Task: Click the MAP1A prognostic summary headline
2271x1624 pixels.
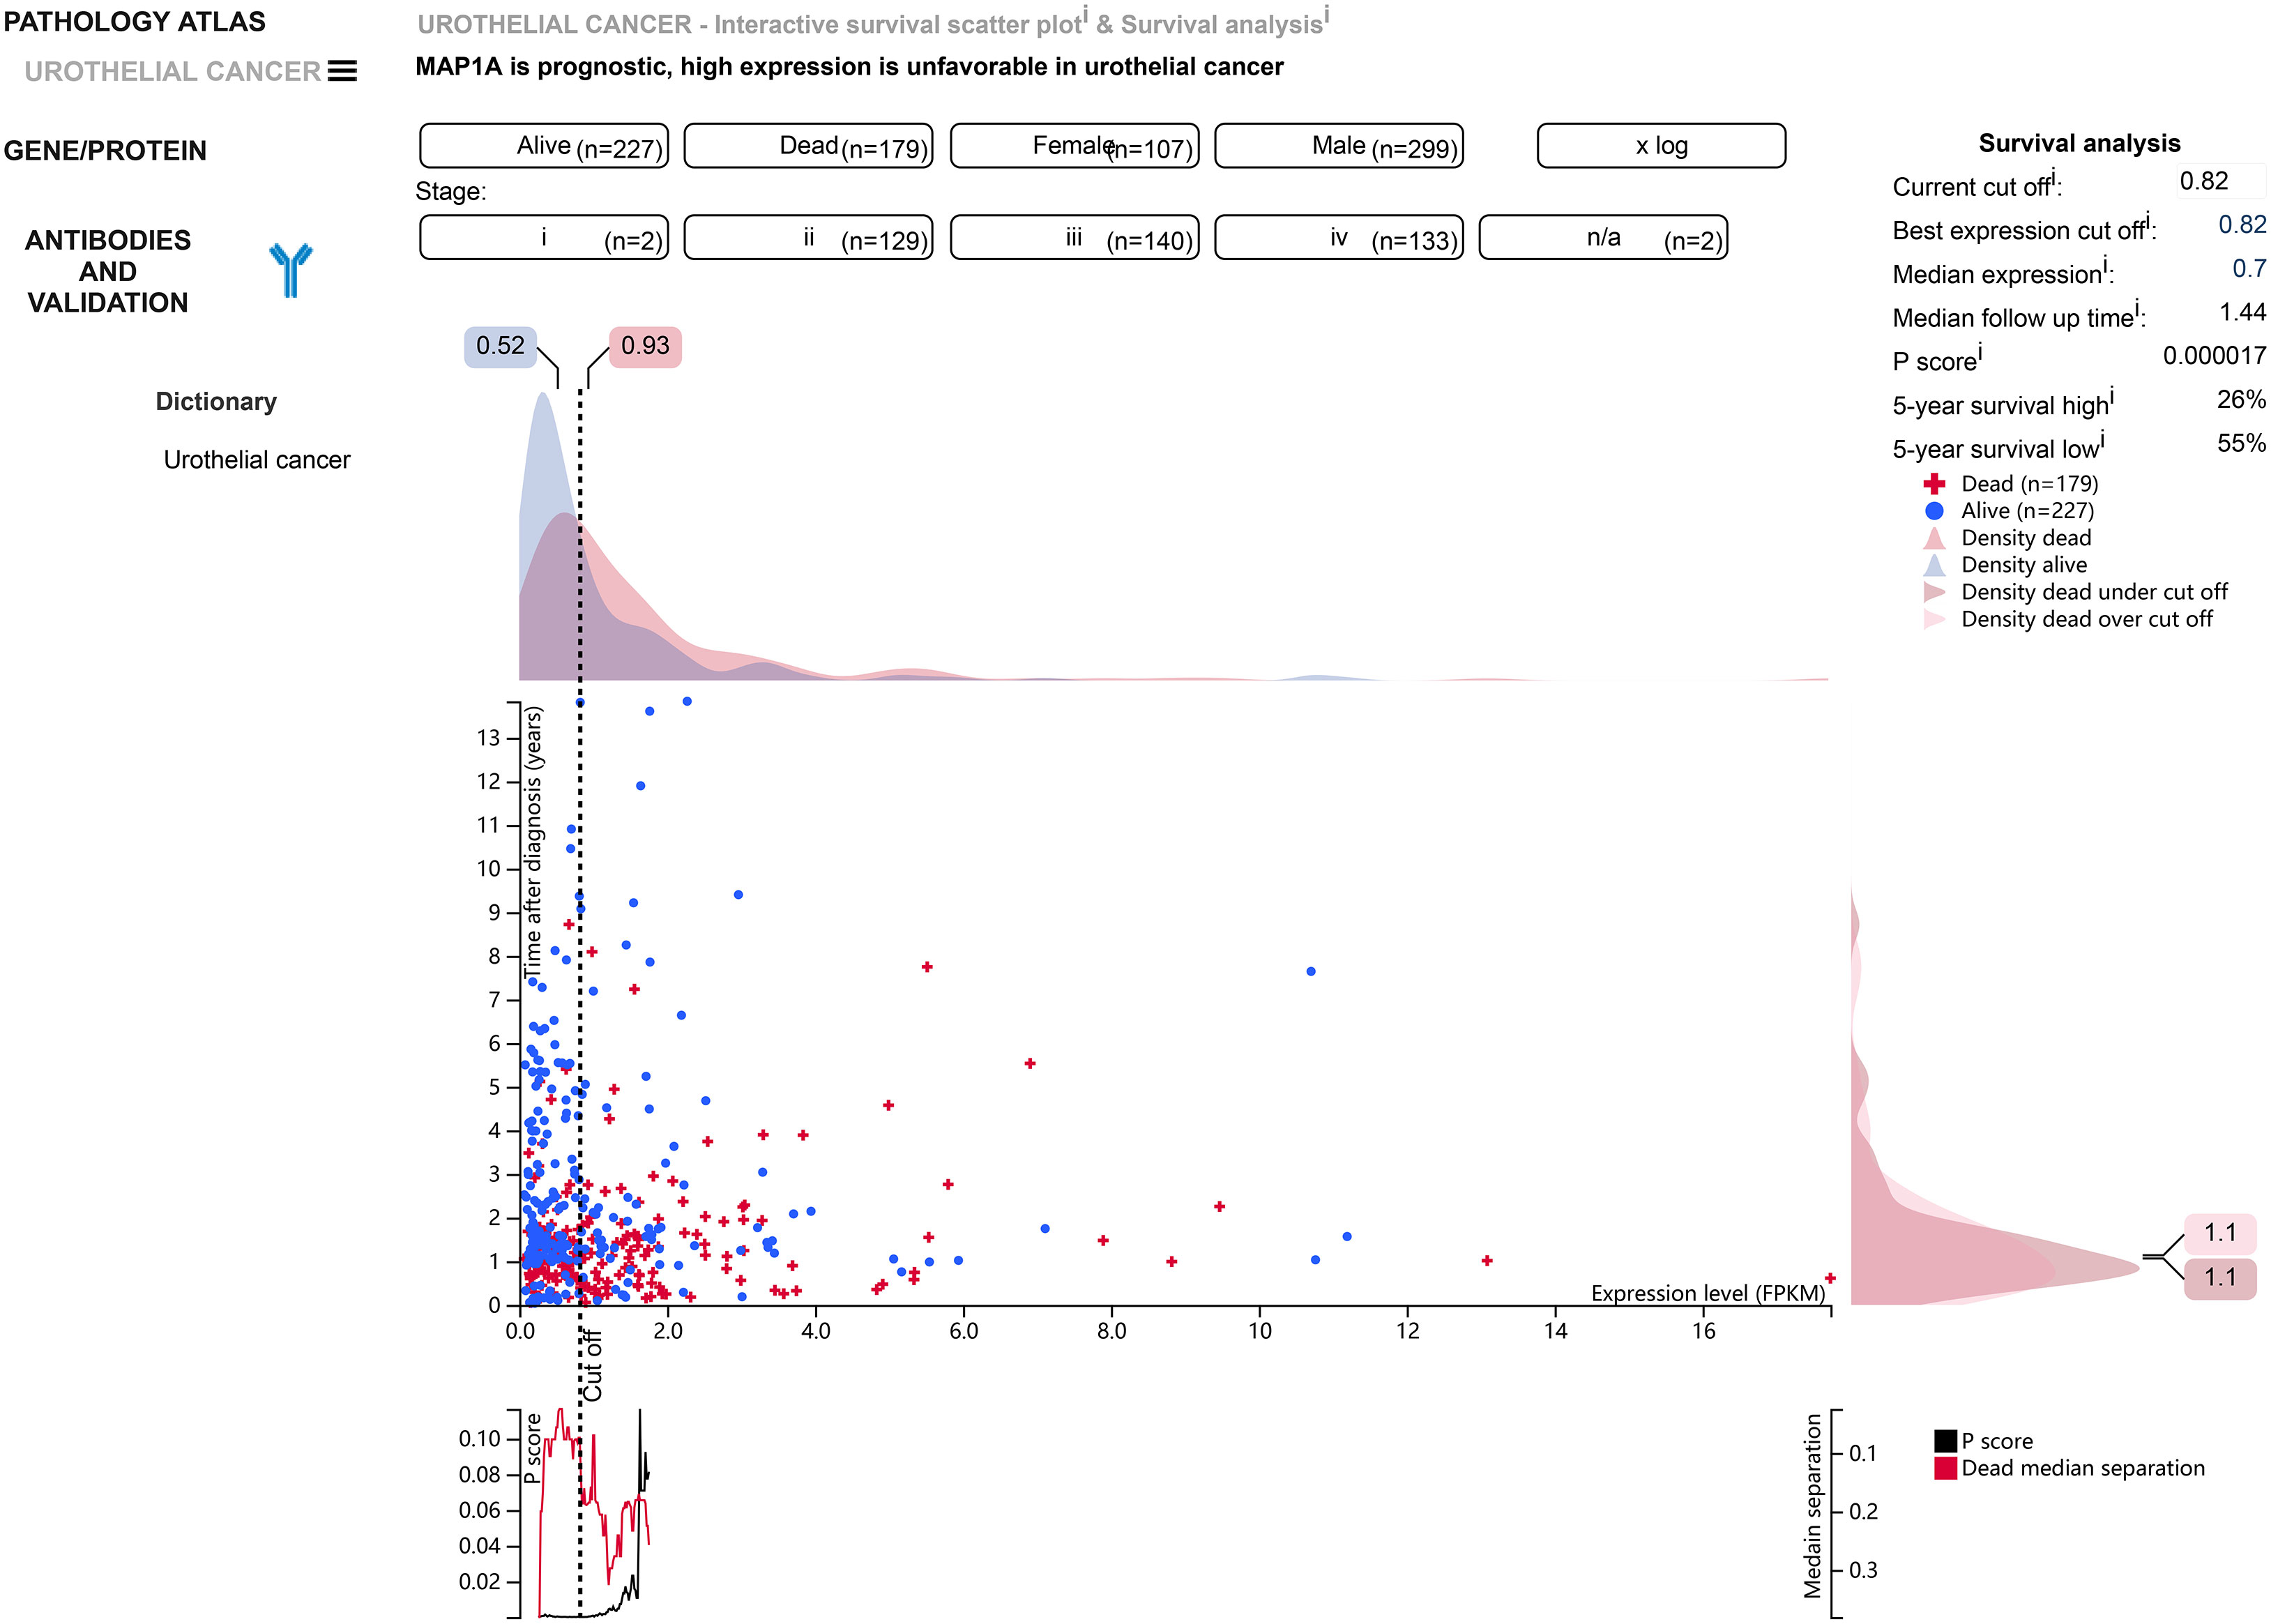Action: (849, 67)
